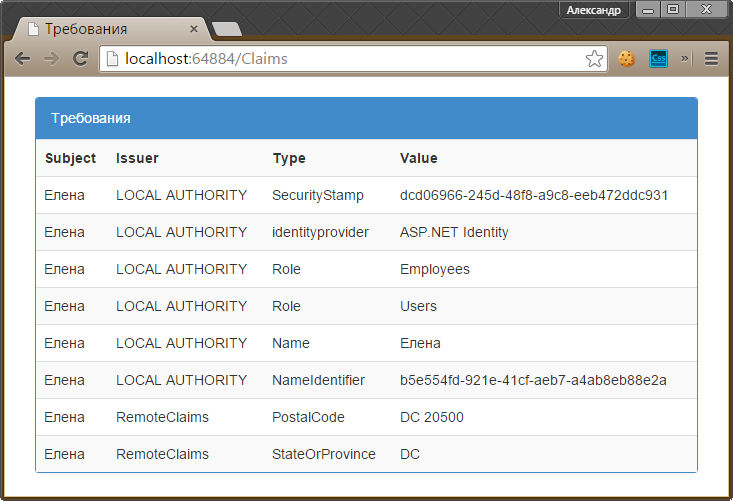The image size is (733, 501).
Task: Click RemoteClaims issuer in the PostalCode row
Action: click(162, 417)
